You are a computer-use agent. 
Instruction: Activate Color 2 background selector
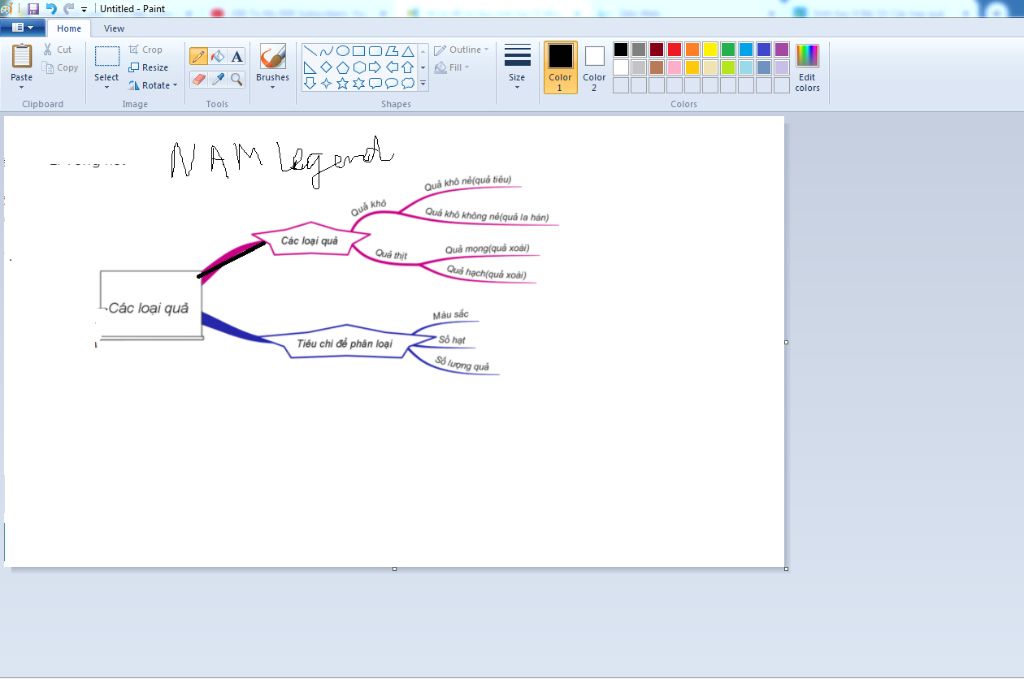pos(594,67)
